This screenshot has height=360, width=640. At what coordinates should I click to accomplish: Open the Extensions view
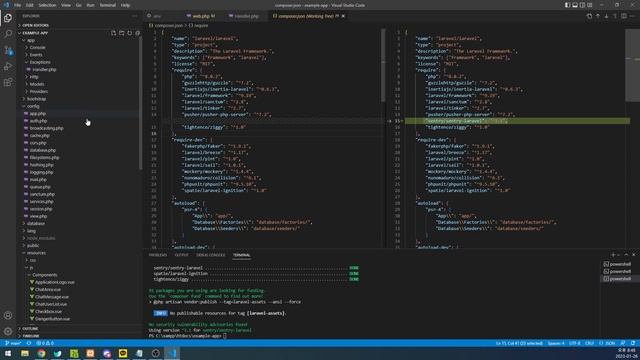8,82
